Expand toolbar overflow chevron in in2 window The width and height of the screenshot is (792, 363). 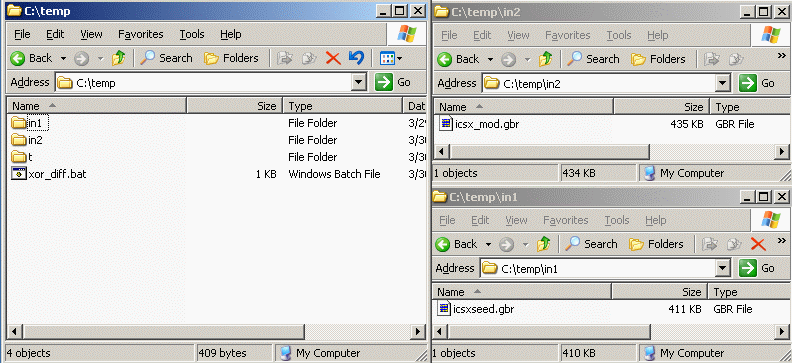coord(781,56)
